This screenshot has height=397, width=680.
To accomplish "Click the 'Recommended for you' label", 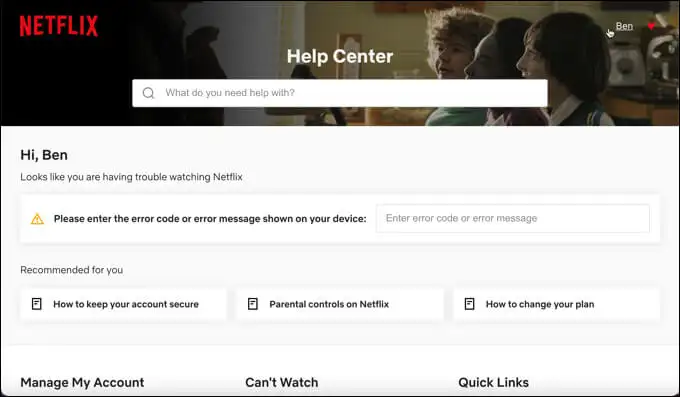I will click(x=72, y=270).
